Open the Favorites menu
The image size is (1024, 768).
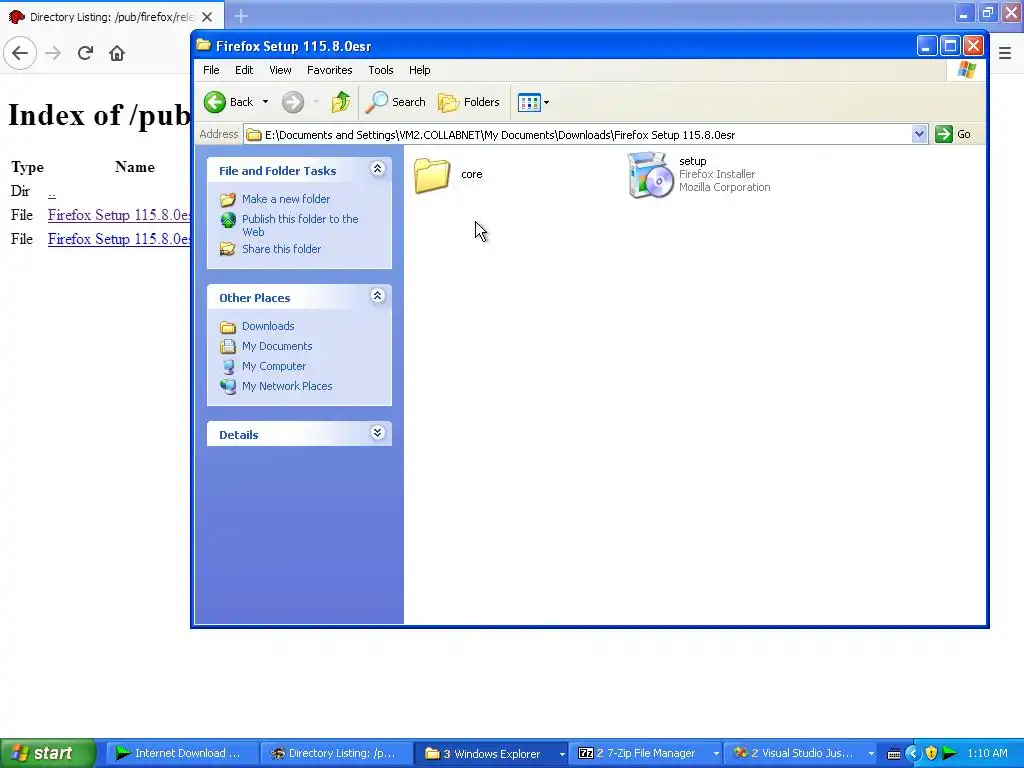click(330, 70)
